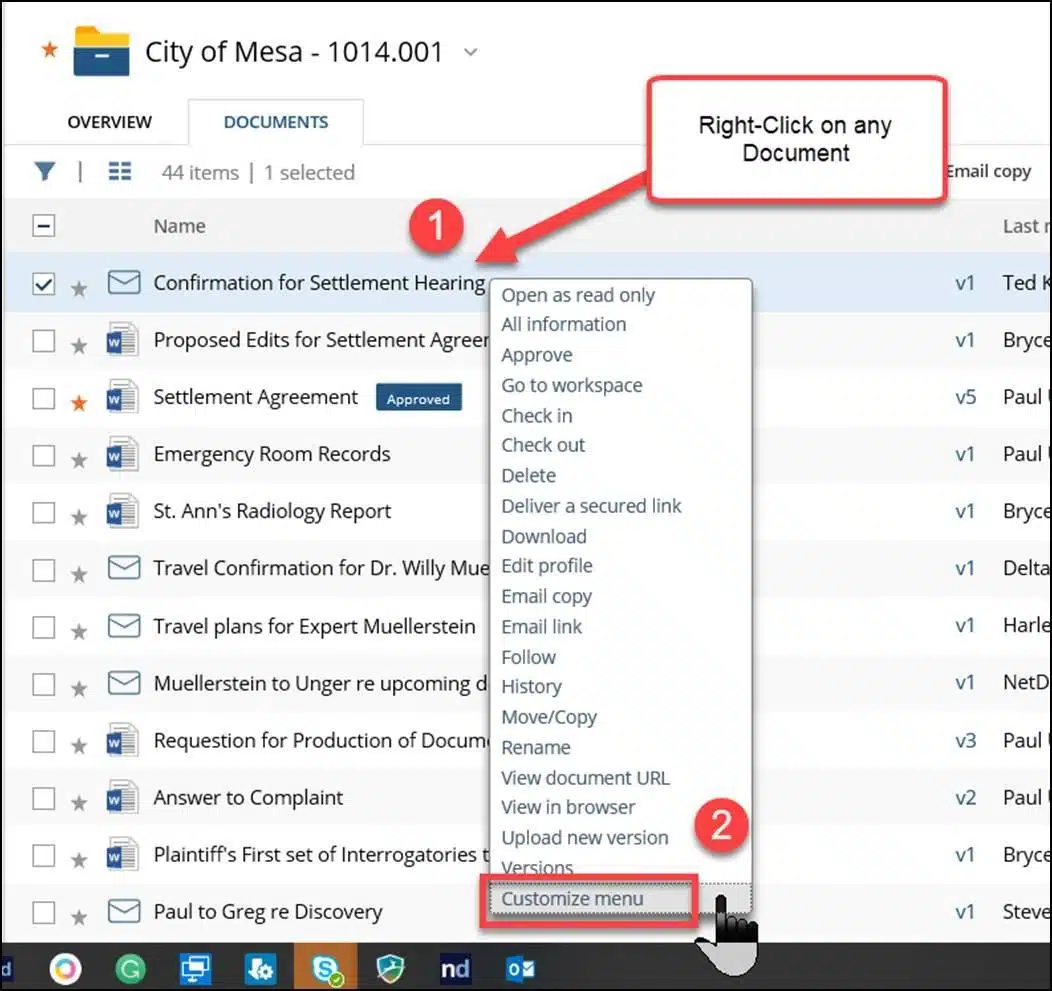
Task: Open the colorful ring app in taskbar
Action: click(x=66, y=969)
